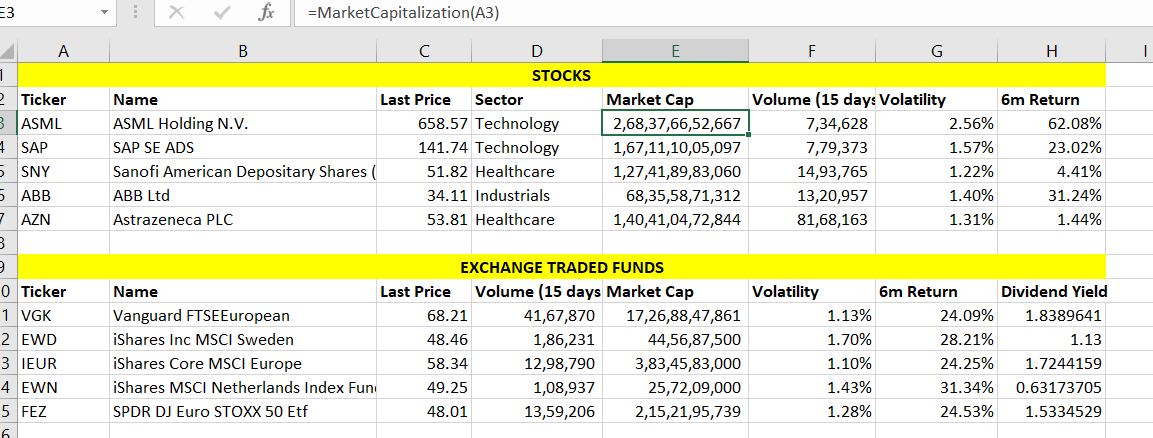Click the FEZ ticker cell

[63, 412]
